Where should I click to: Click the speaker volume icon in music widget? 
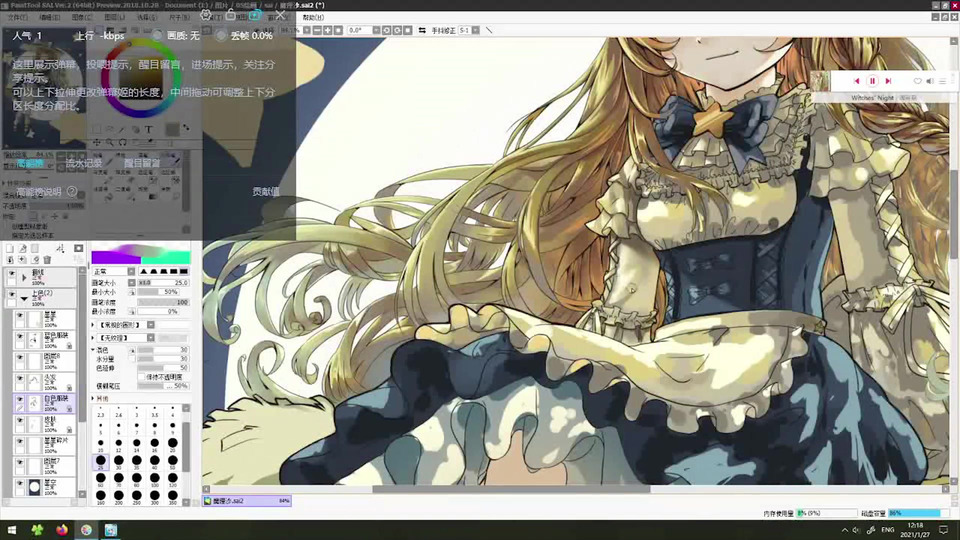tap(930, 81)
